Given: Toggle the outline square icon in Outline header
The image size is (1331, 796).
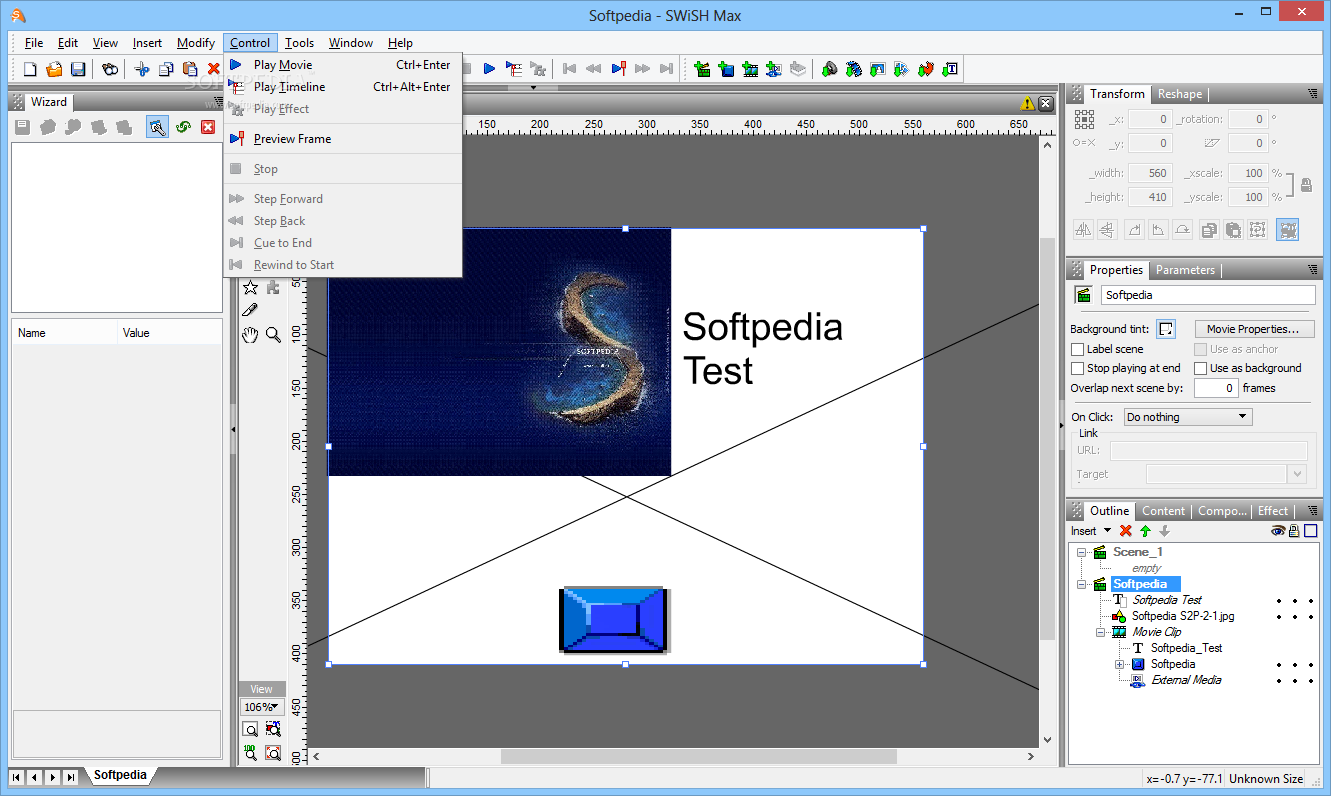Looking at the screenshot, I should pyautogui.click(x=1310, y=531).
